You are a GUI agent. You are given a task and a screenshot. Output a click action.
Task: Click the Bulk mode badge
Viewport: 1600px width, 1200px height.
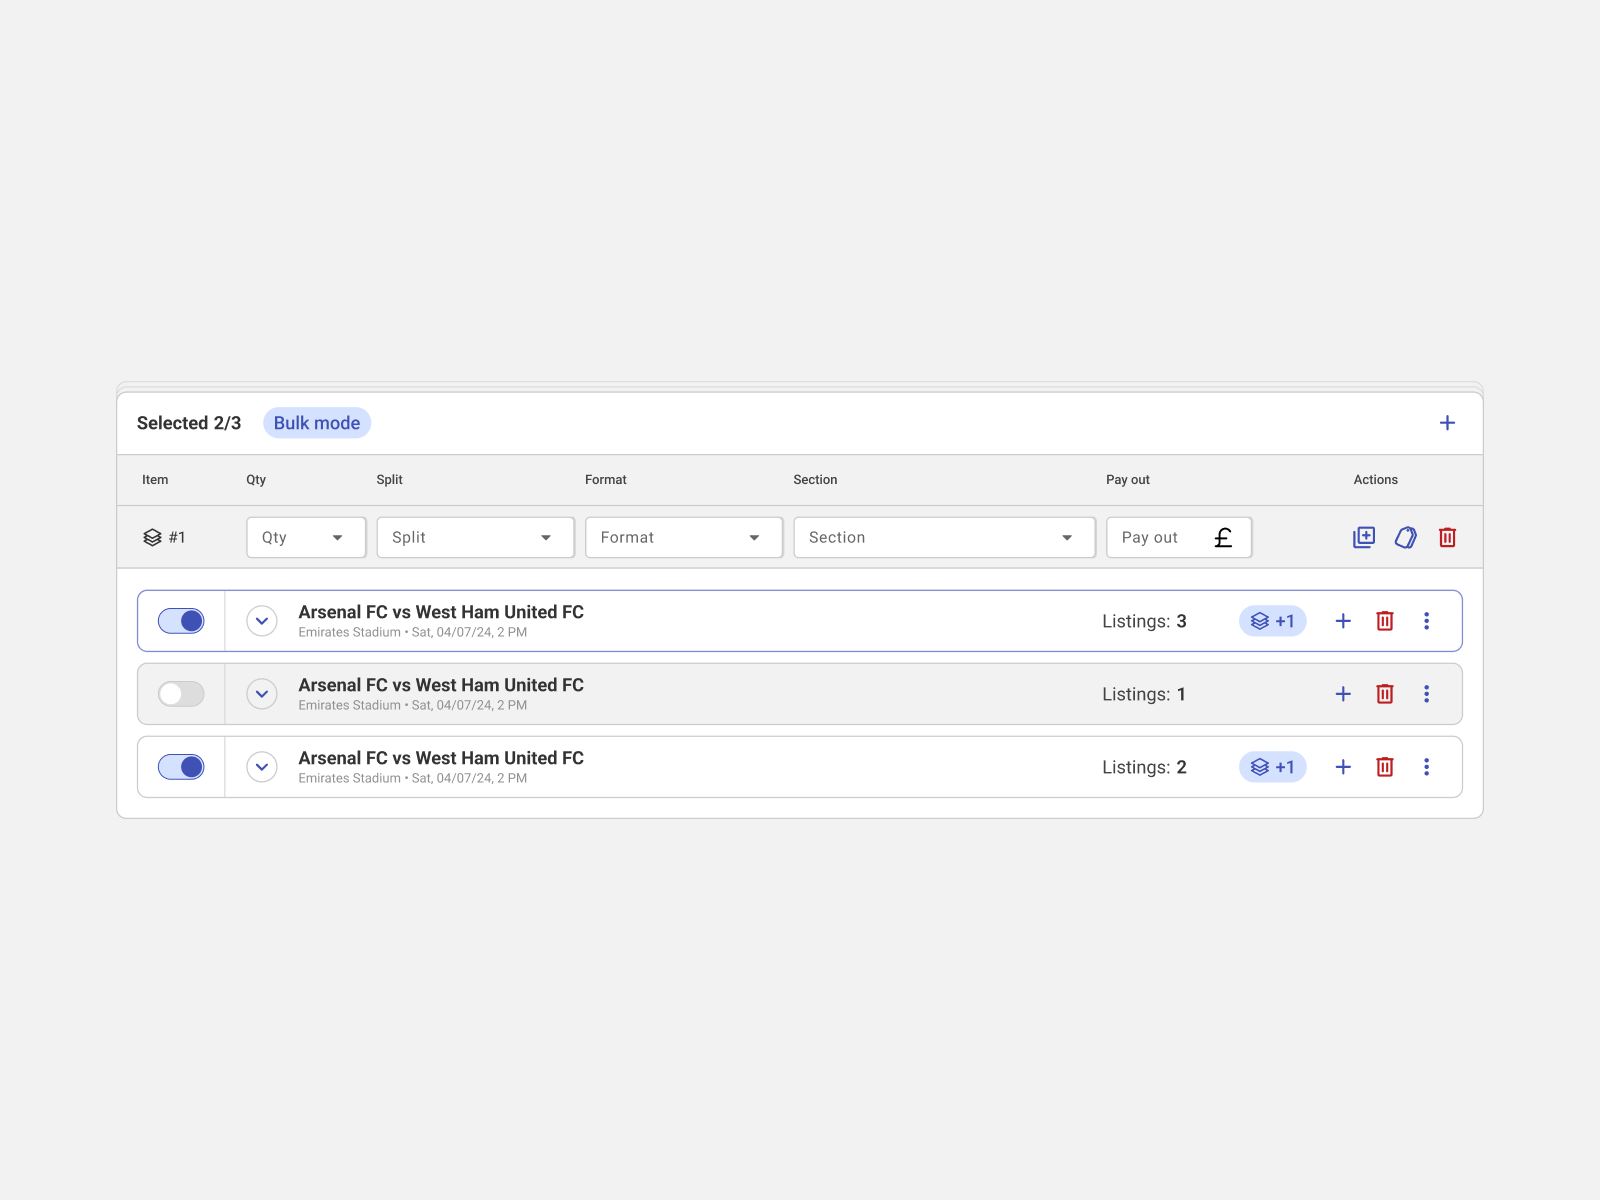pos(317,423)
